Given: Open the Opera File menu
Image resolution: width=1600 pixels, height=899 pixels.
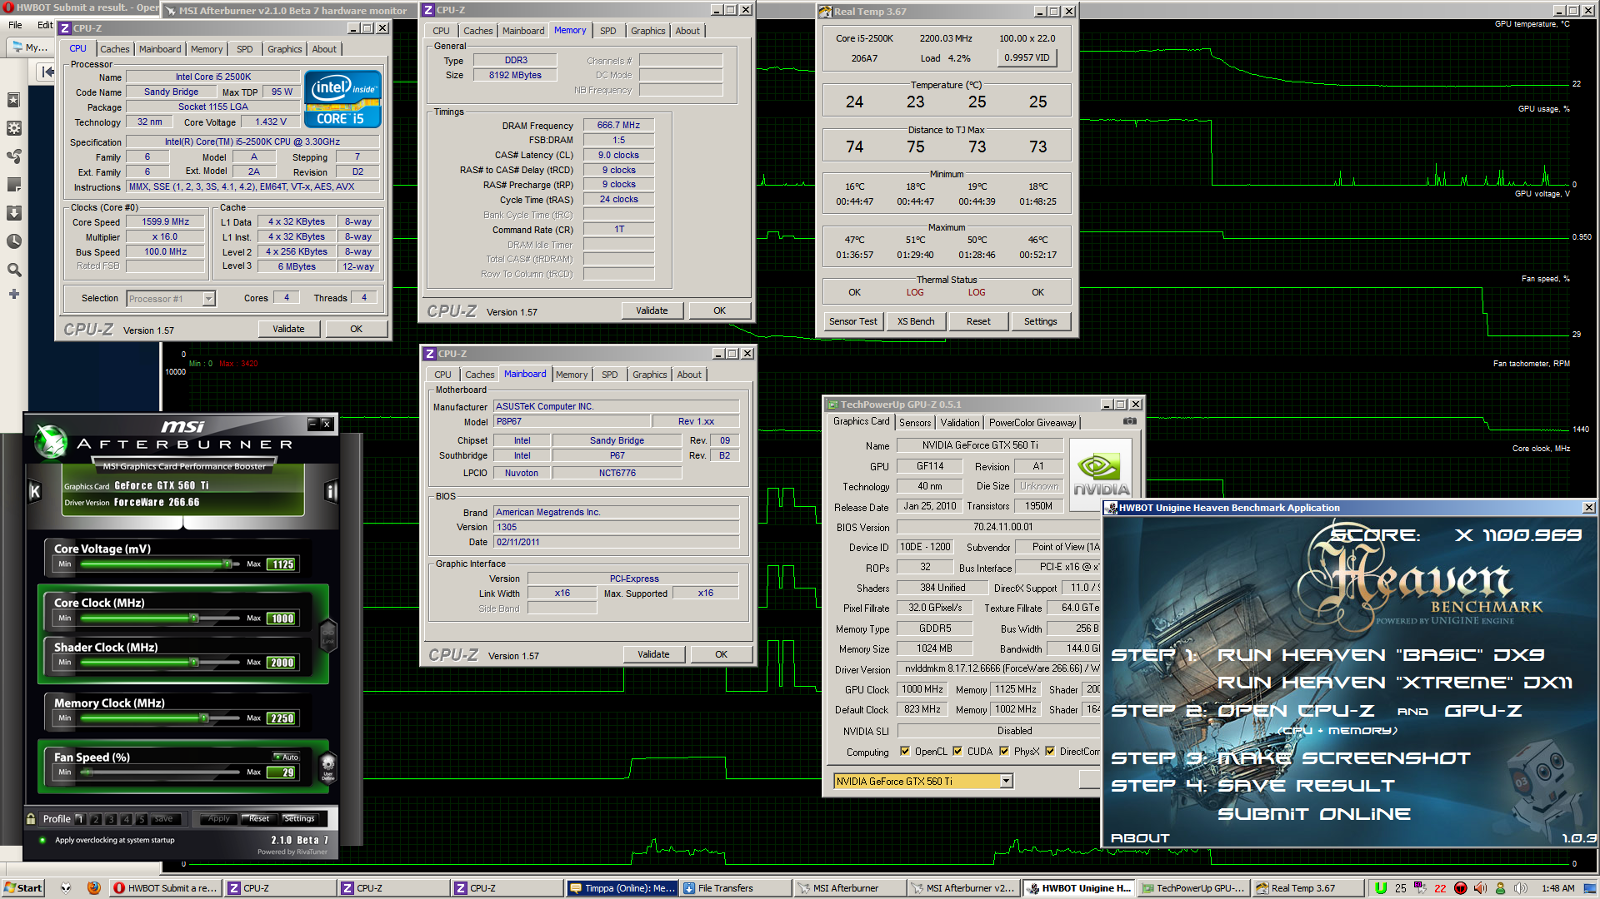Looking at the screenshot, I should coord(15,25).
